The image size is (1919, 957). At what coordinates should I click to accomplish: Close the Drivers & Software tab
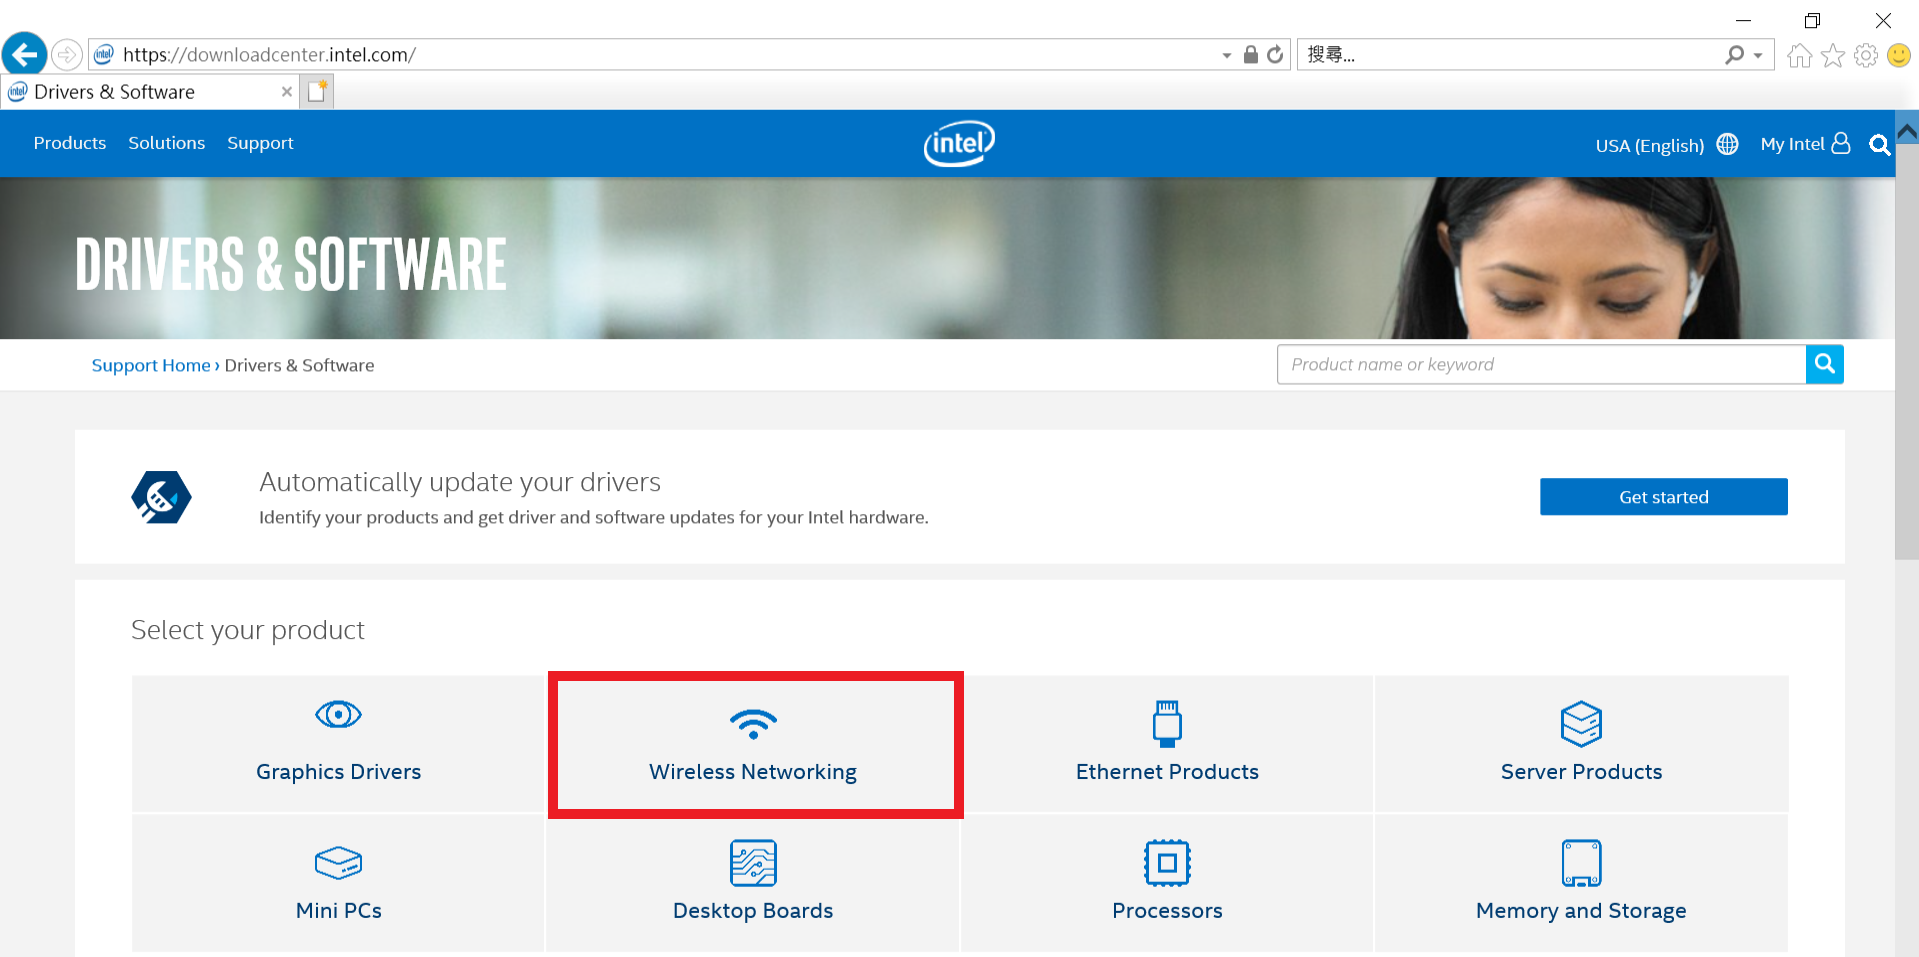tap(287, 92)
